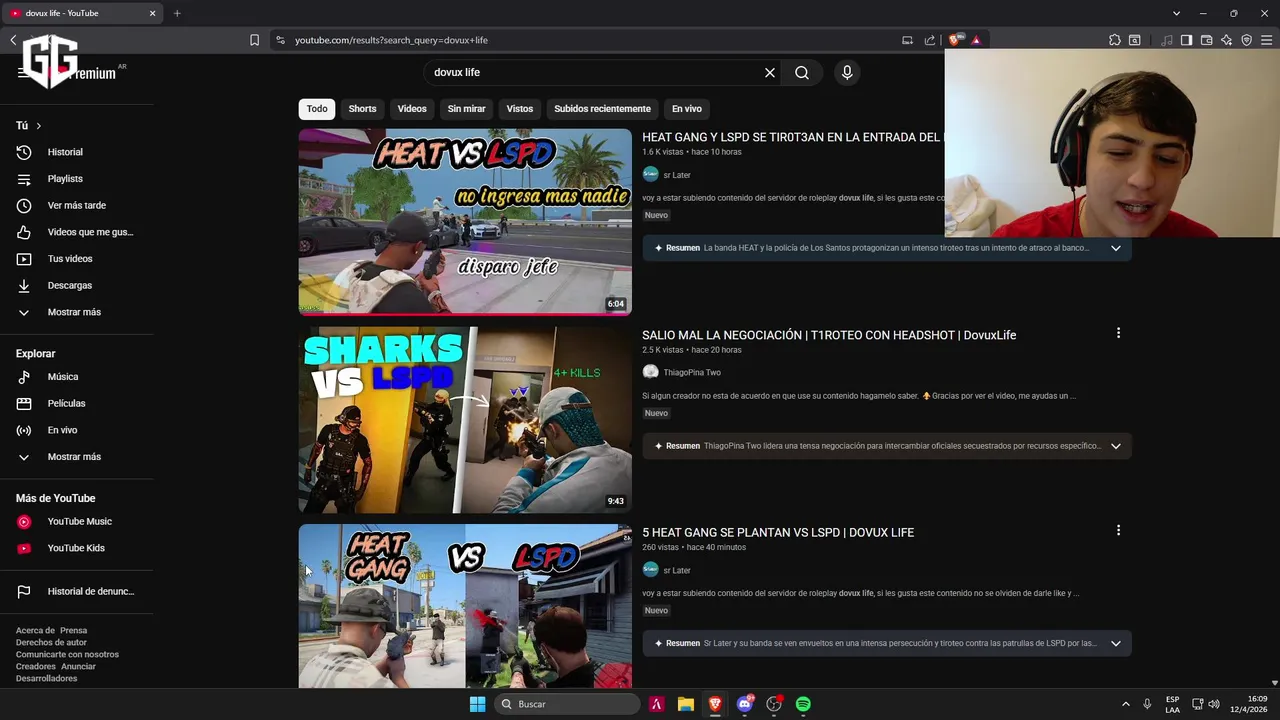Select the Todo filter chip
1280x720 pixels.
(317, 108)
